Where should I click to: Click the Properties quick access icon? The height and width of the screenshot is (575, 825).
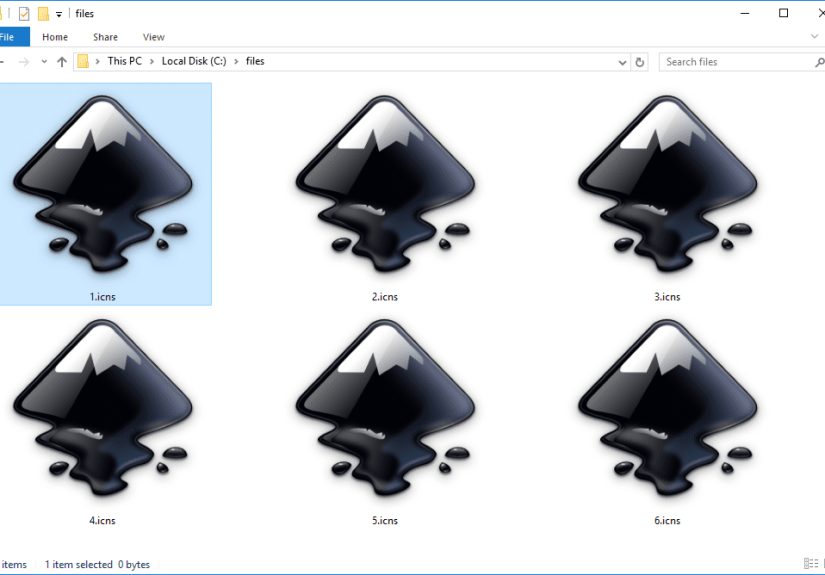pyautogui.click(x=24, y=14)
